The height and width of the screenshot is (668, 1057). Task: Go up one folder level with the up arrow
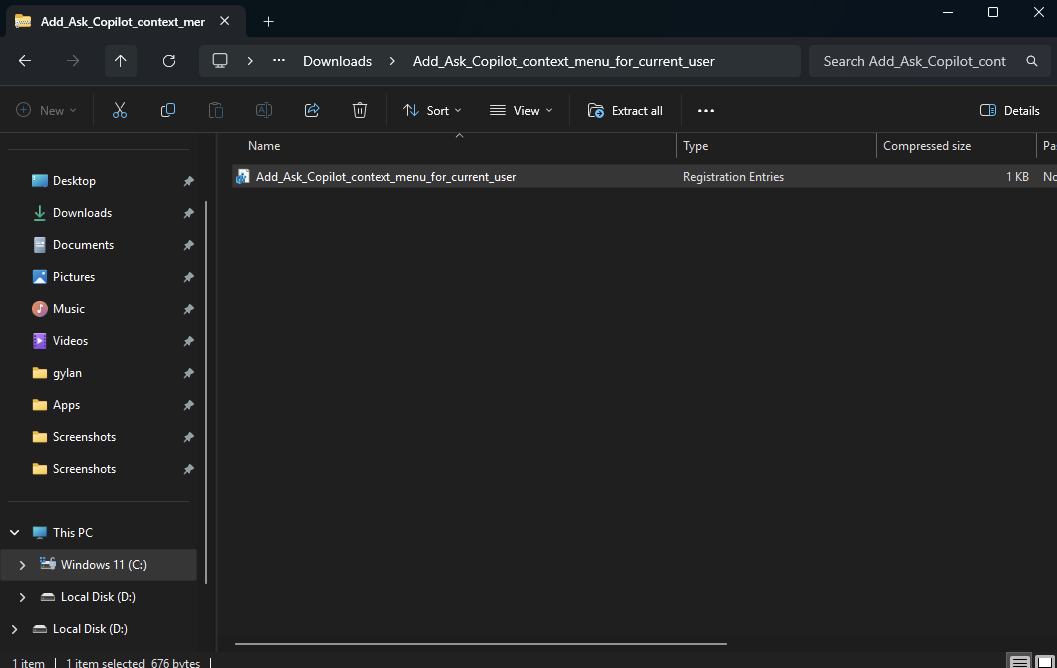(x=121, y=61)
